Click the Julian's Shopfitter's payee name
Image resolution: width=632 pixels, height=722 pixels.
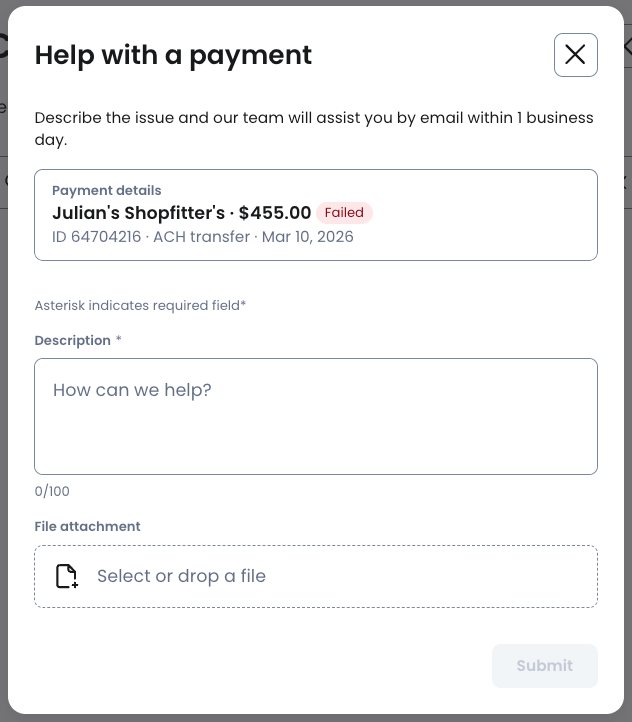coord(138,213)
